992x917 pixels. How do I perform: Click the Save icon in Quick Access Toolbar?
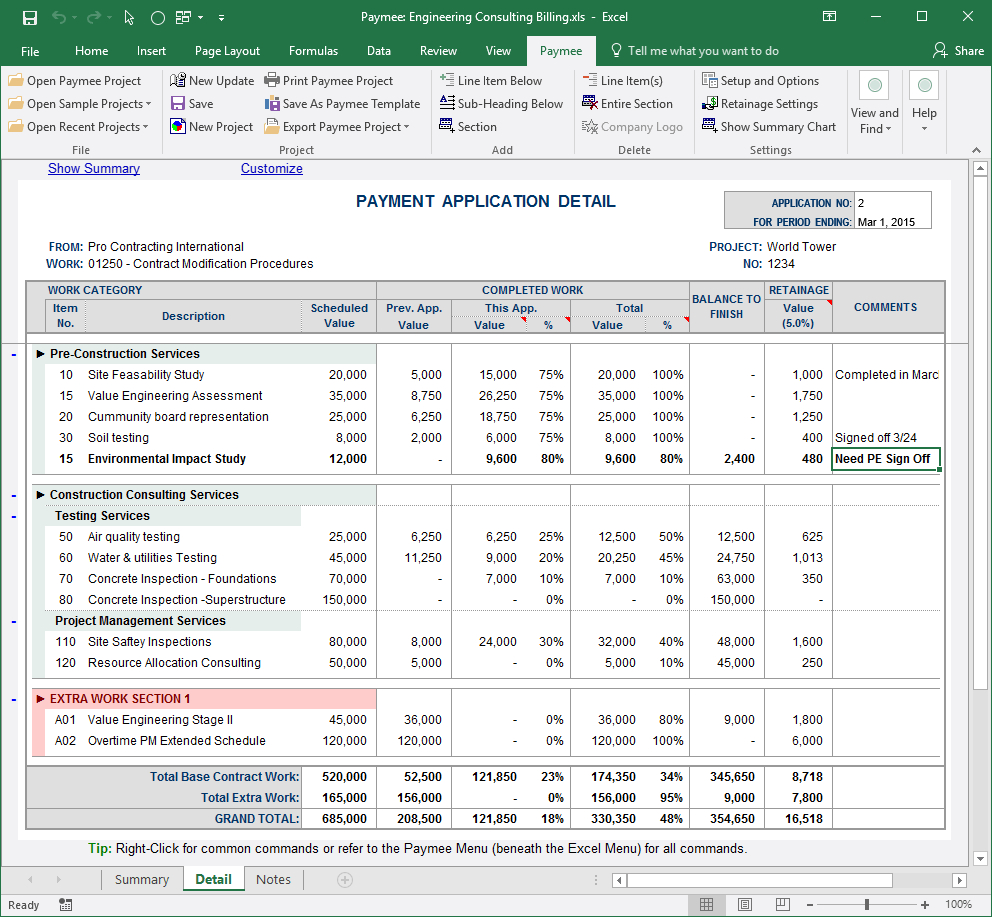pos(29,18)
